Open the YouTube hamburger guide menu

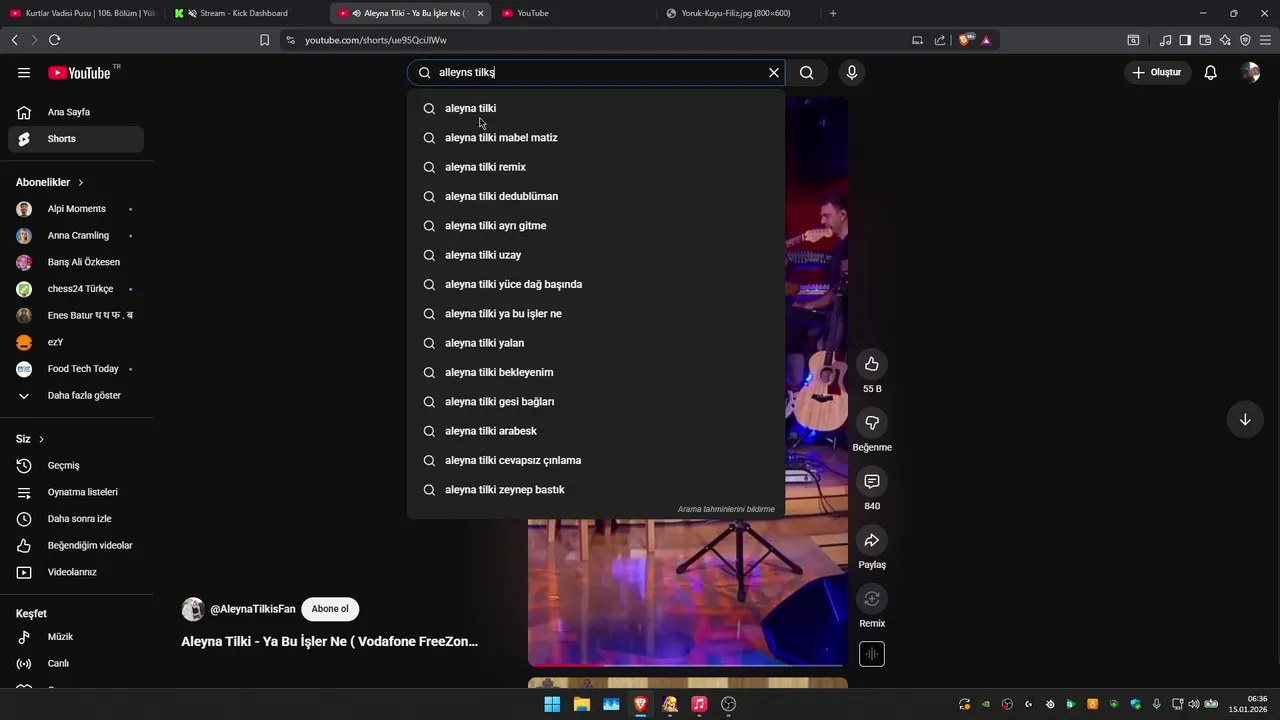[x=24, y=72]
